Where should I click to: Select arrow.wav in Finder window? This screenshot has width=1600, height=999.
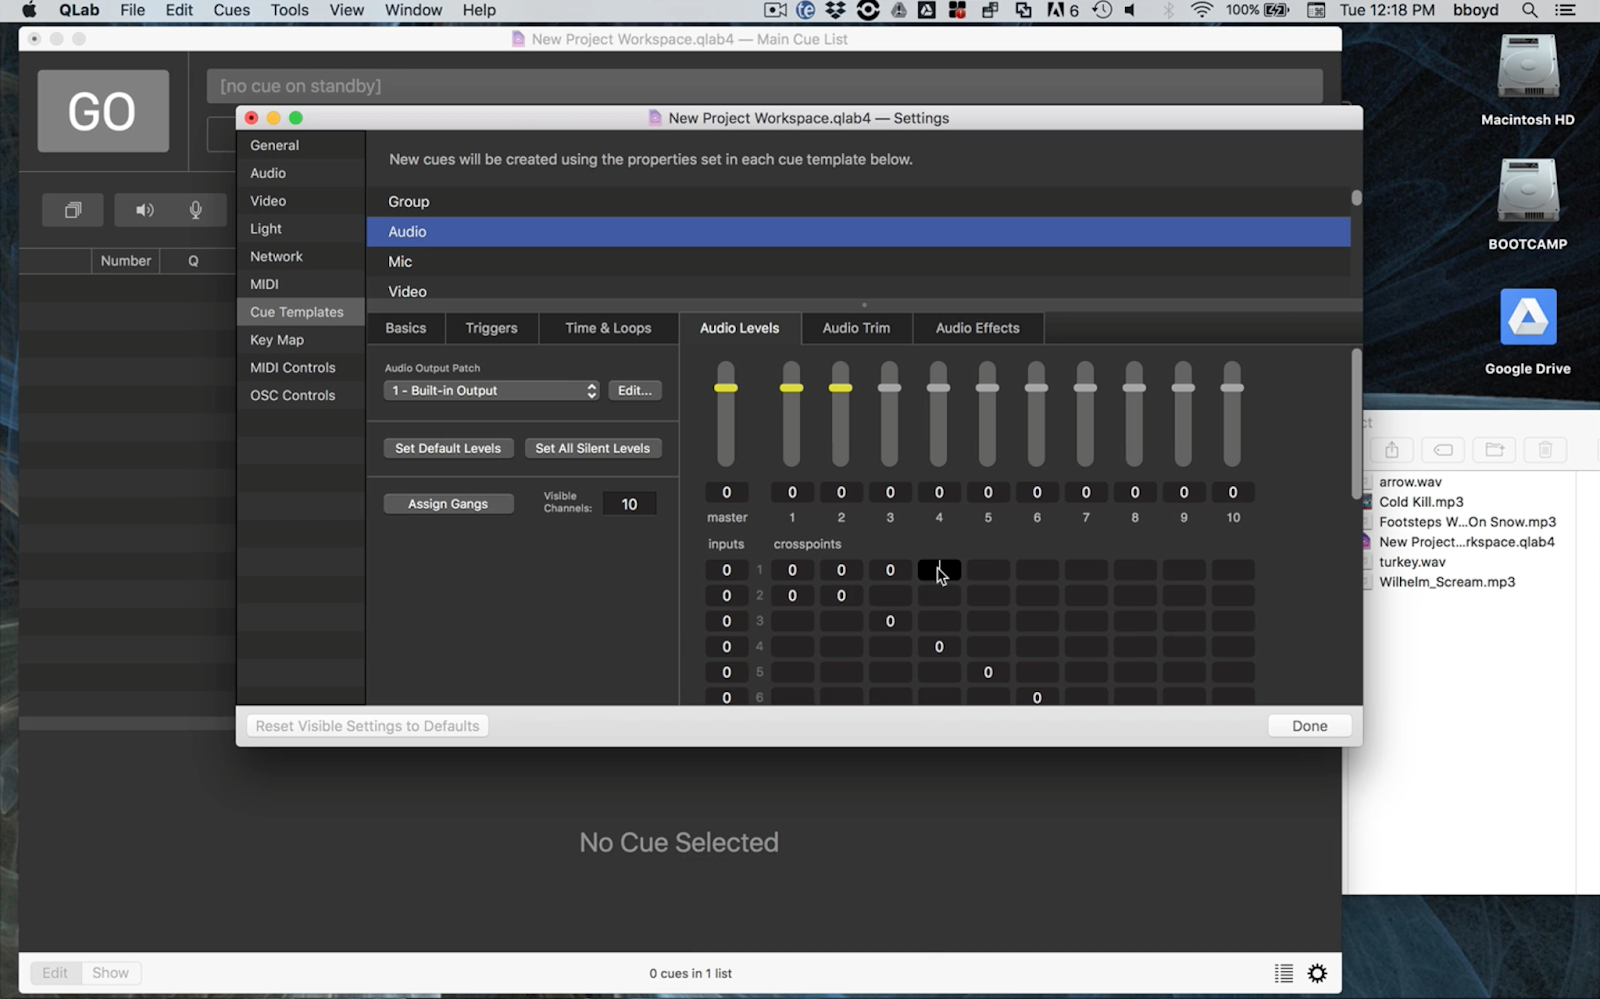pos(1410,482)
